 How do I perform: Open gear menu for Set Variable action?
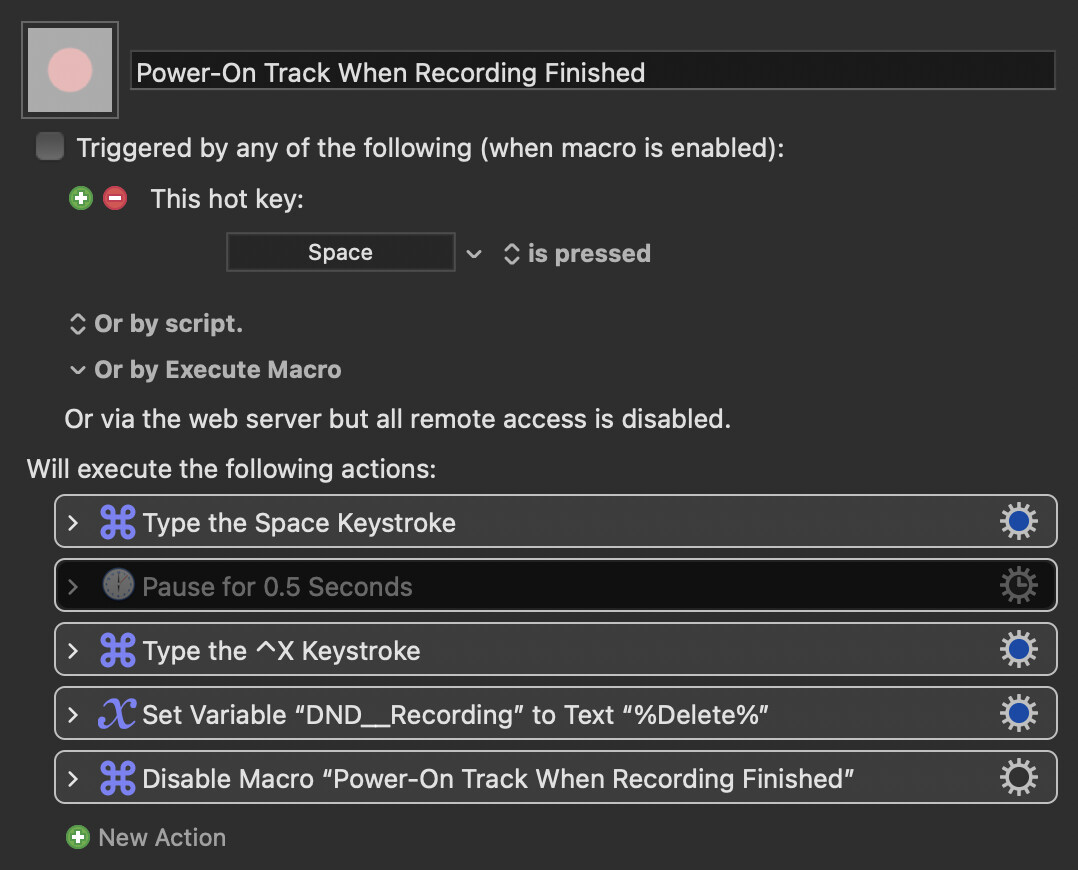(x=1018, y=715)
